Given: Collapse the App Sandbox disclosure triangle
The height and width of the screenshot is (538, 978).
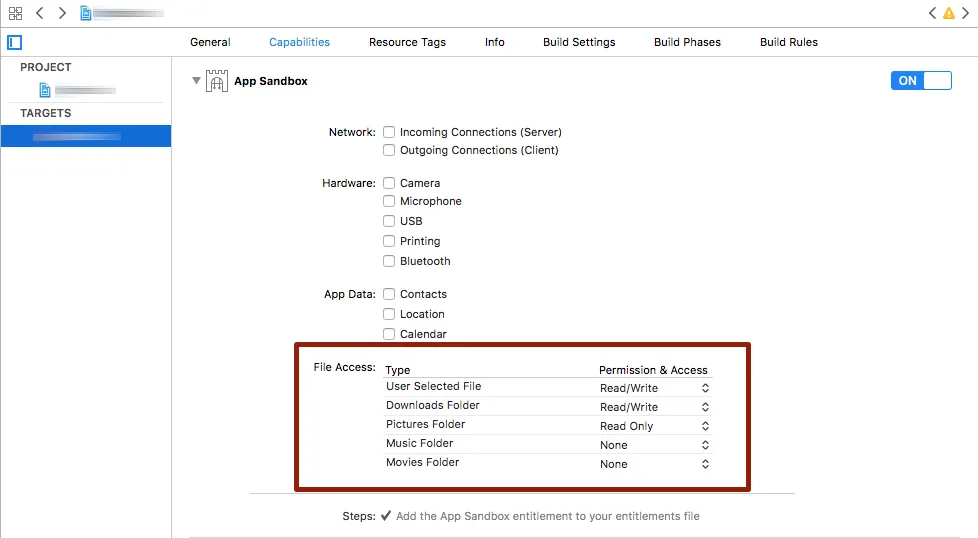Looking at the screenshot, I should coord(197,81).
